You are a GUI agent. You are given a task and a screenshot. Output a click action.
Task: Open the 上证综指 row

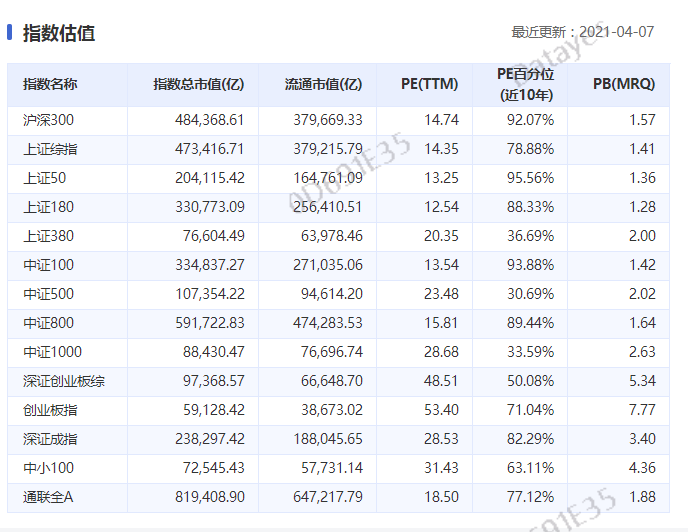pyautogui.click(x=50, y=149)
